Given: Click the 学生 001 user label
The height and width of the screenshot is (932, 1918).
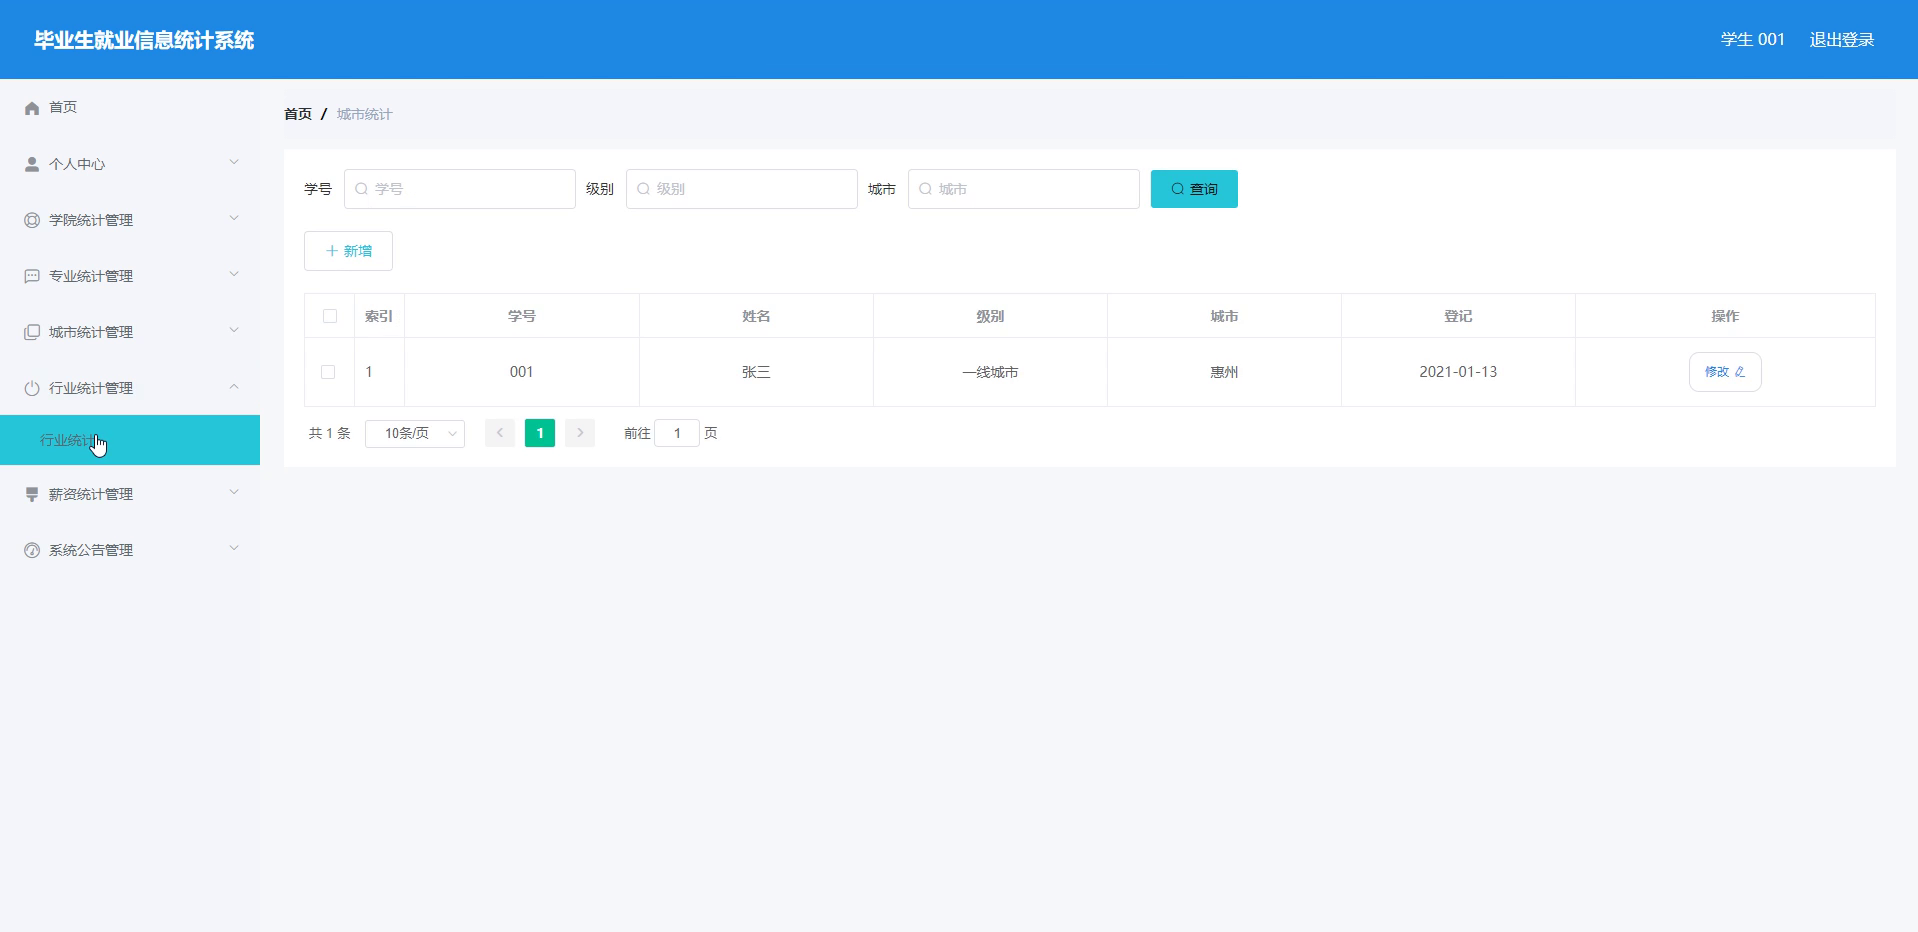Looking at the screenshot, I should point(1752,40).
